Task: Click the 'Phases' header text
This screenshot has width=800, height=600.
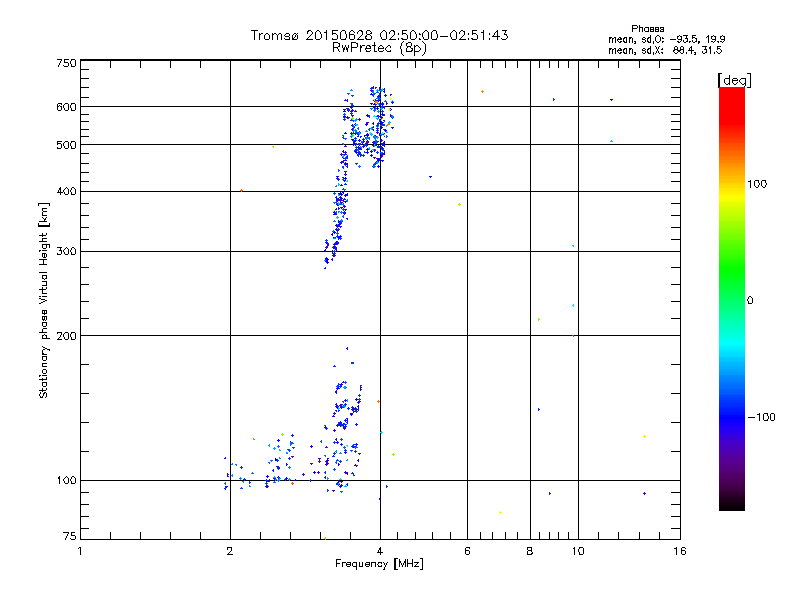Action: 647,29
